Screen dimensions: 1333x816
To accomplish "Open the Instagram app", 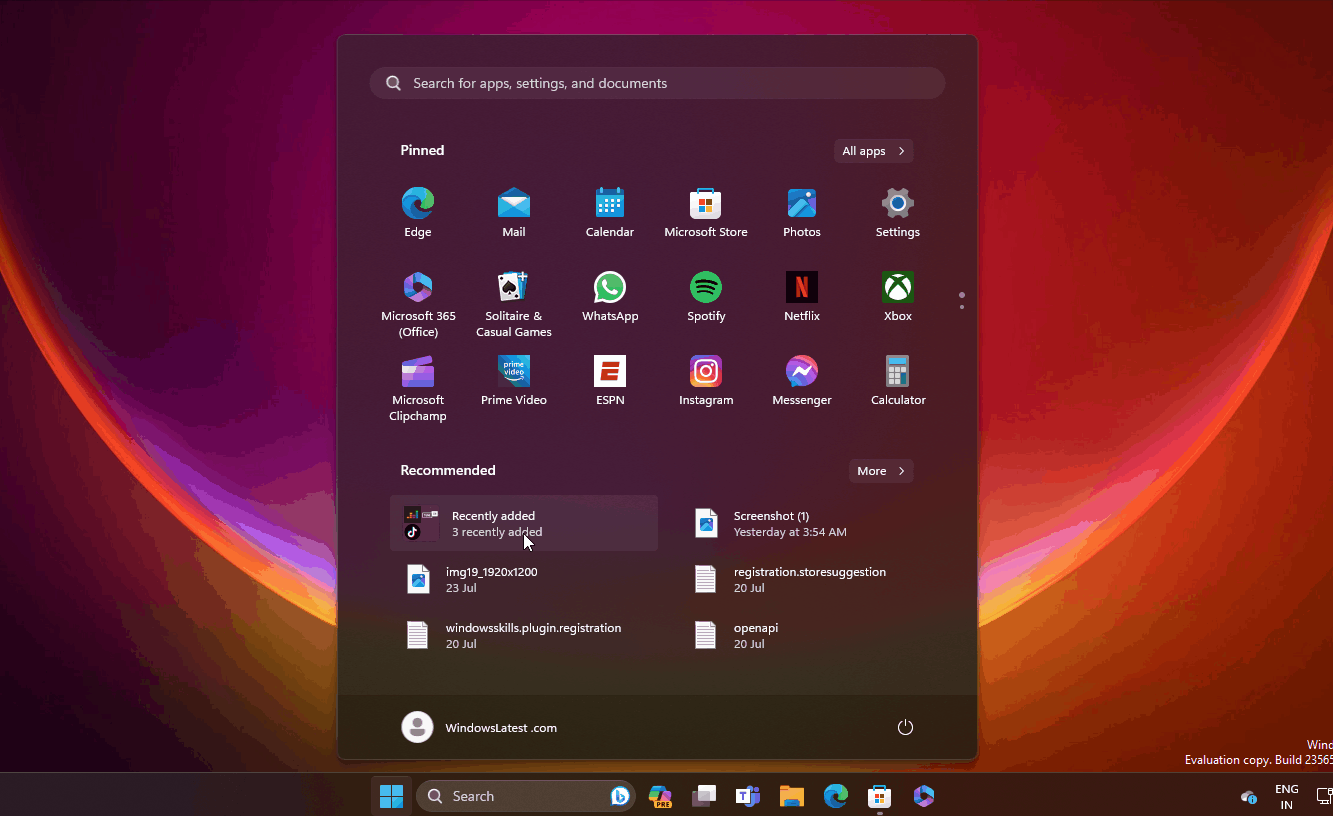I will [706, 381].
